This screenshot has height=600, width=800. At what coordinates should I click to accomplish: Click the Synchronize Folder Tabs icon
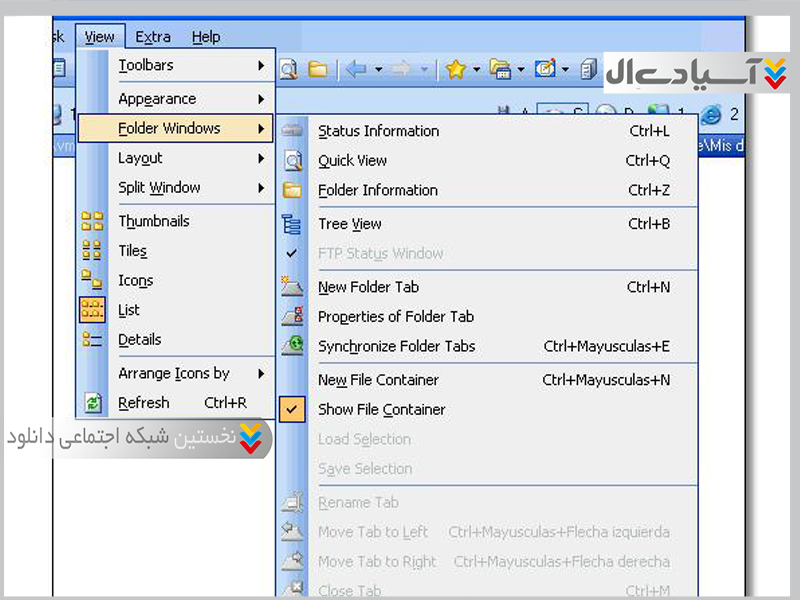[292, 346]
